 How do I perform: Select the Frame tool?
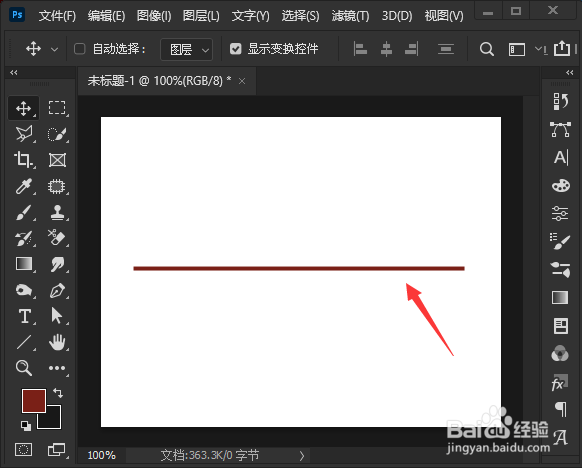pyautogui.click(x=57, y=160)
